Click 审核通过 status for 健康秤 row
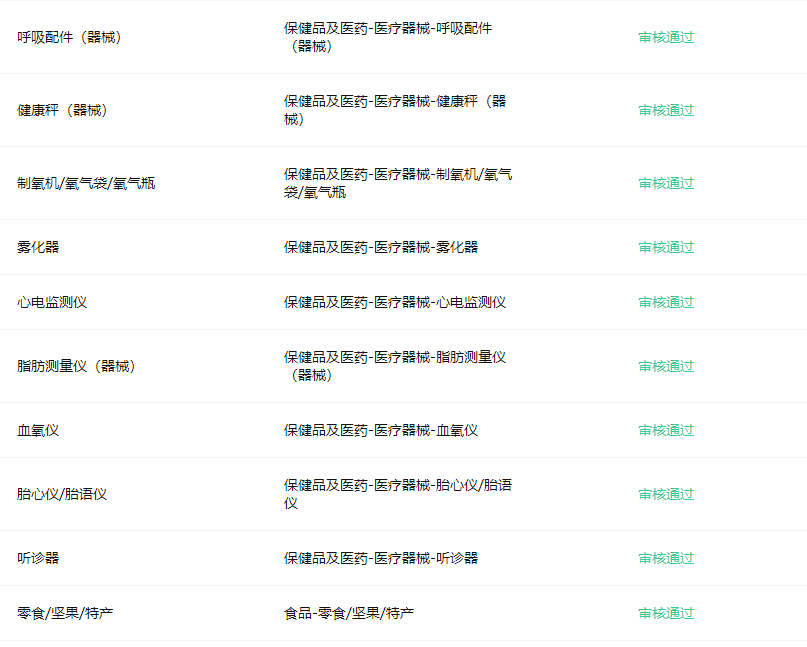 tap(666, 110)
